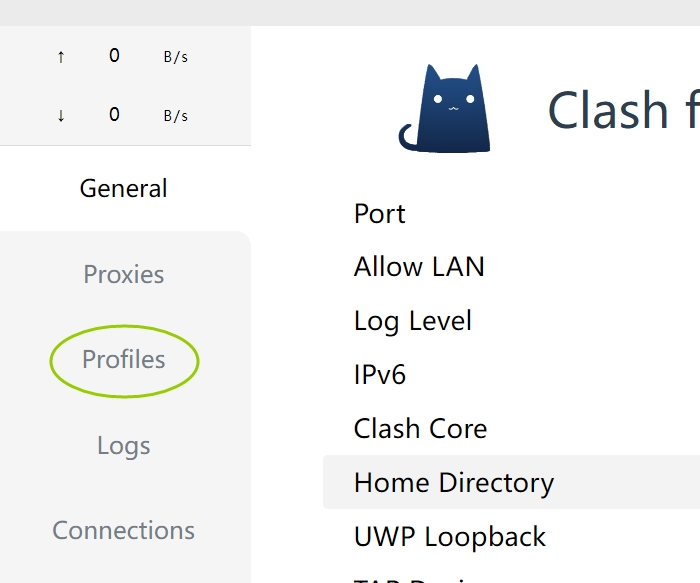
Task: Show the Logs page
Action: 124,445
